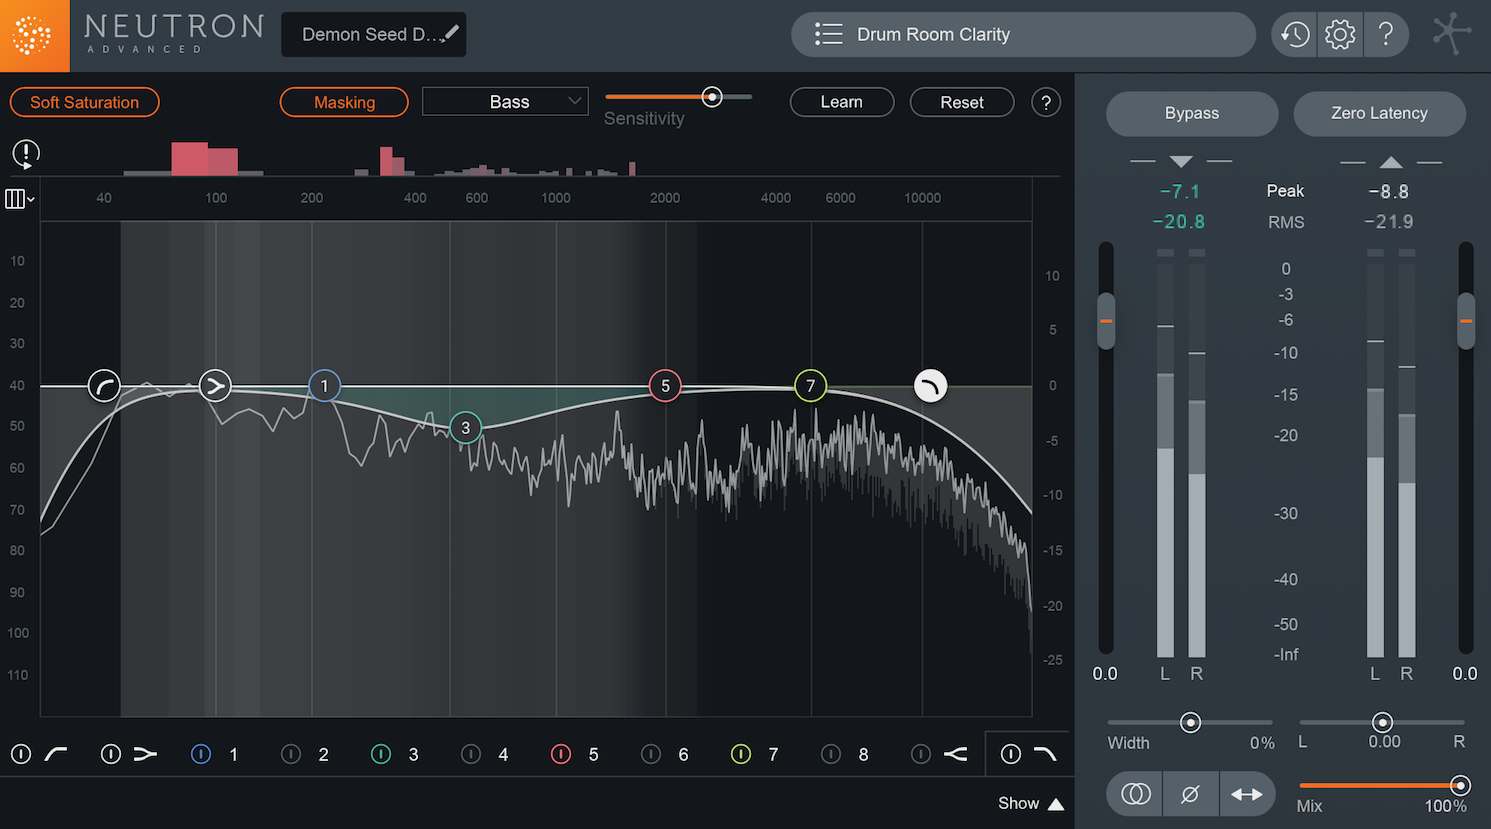The height and width of the screenshot is (829, 1491).
Task: Invert phase with the ø icon
Action: pos(1190,794)
